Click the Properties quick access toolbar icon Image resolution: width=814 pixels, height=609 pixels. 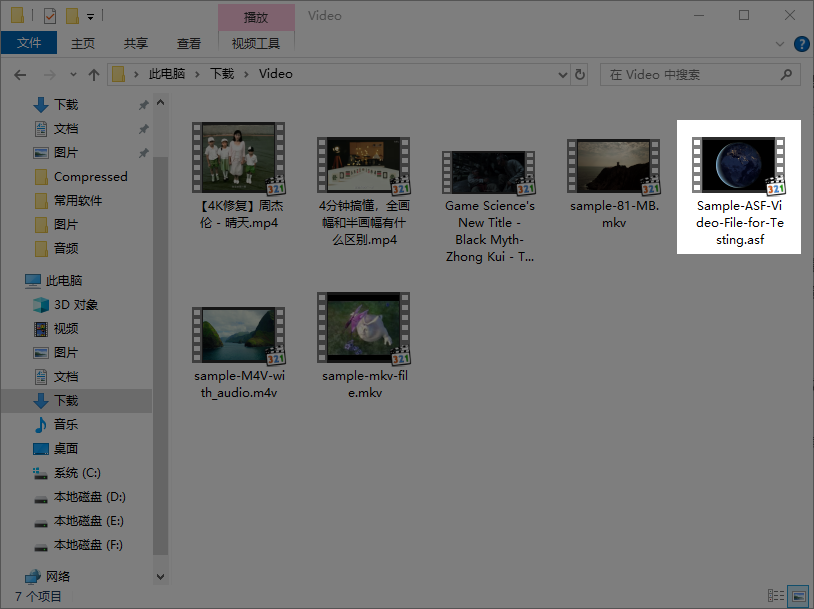(49, 16)
